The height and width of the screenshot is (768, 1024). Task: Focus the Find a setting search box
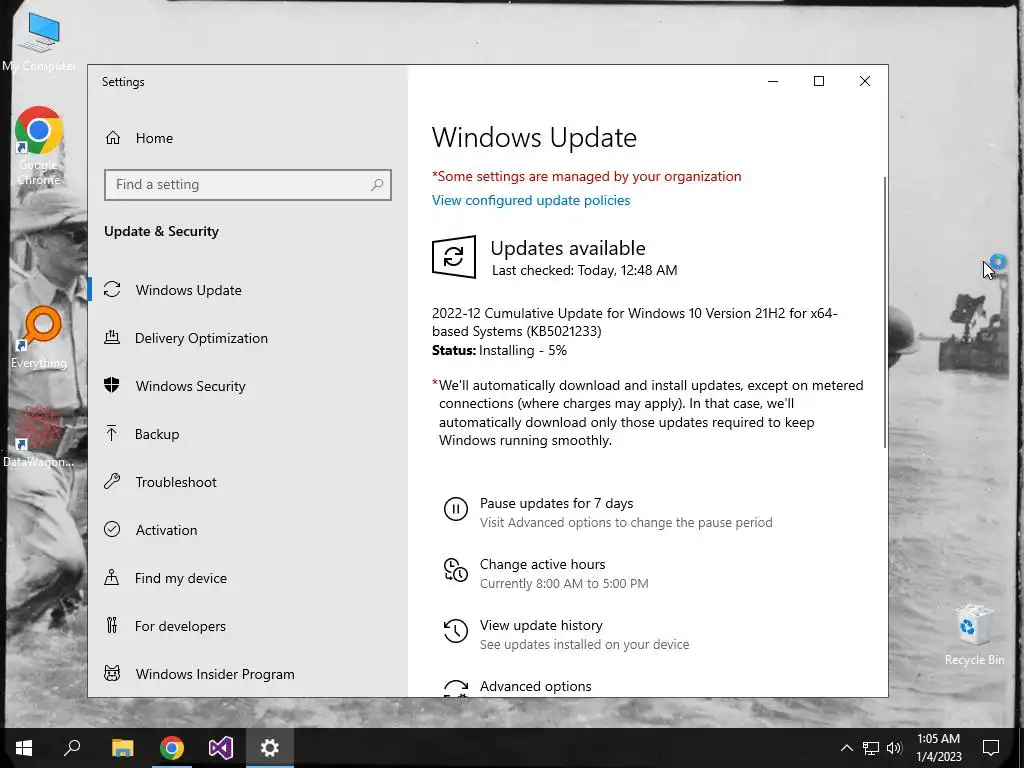(248, 185)
